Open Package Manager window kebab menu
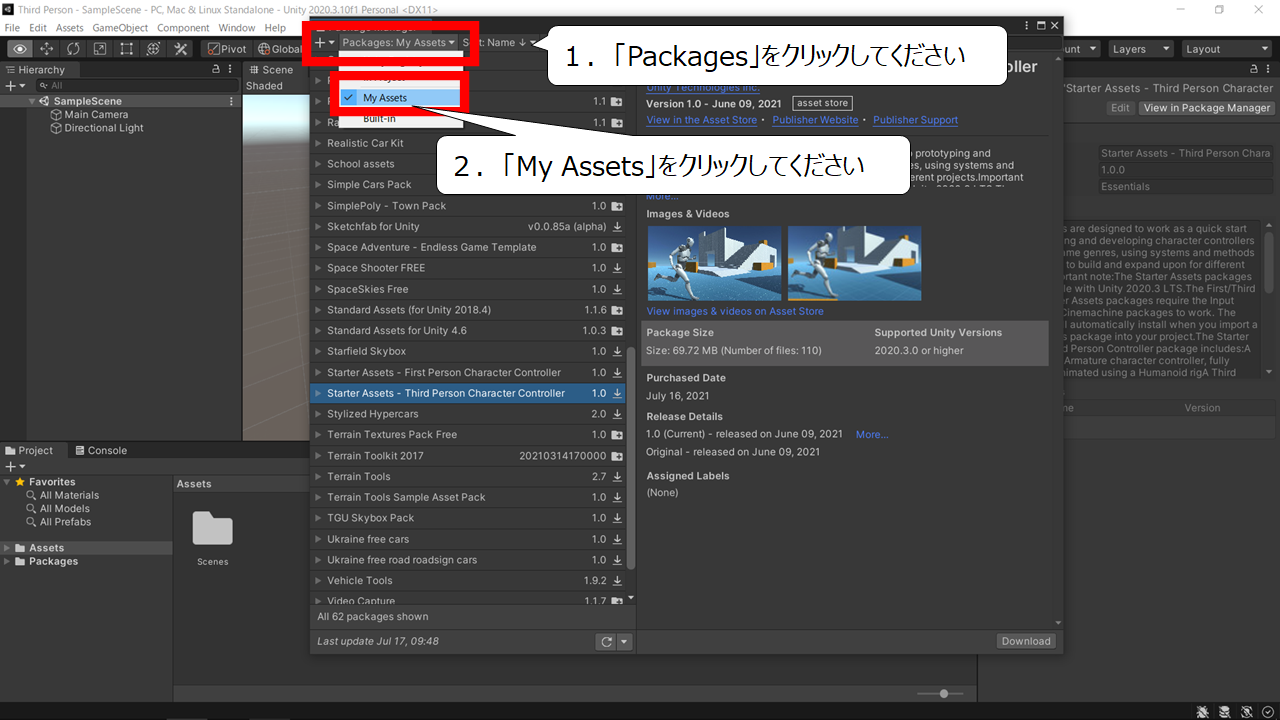1280x720 pixels. (1026, 25)
